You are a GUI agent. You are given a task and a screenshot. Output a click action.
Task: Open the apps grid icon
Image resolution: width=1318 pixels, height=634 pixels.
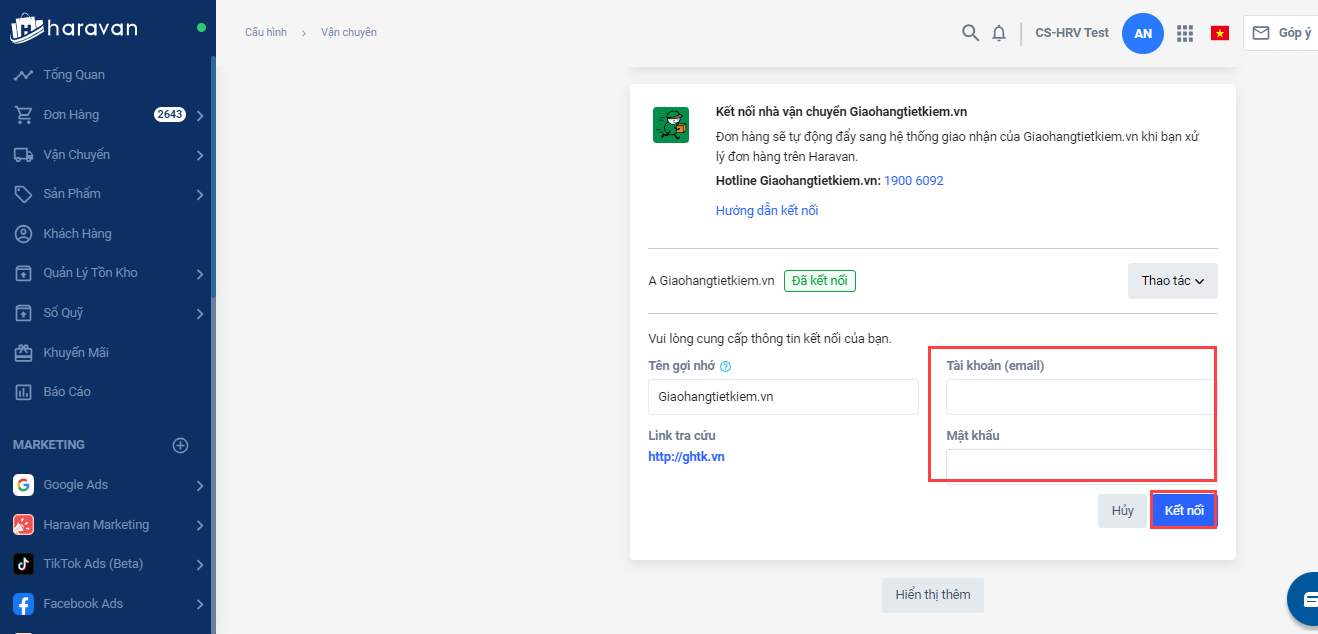1185,33
